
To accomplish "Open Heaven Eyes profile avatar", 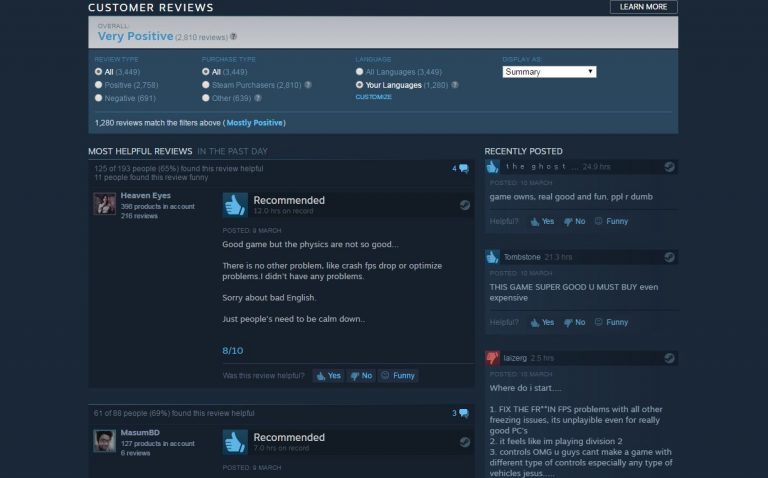I will [x=105, y=203].
